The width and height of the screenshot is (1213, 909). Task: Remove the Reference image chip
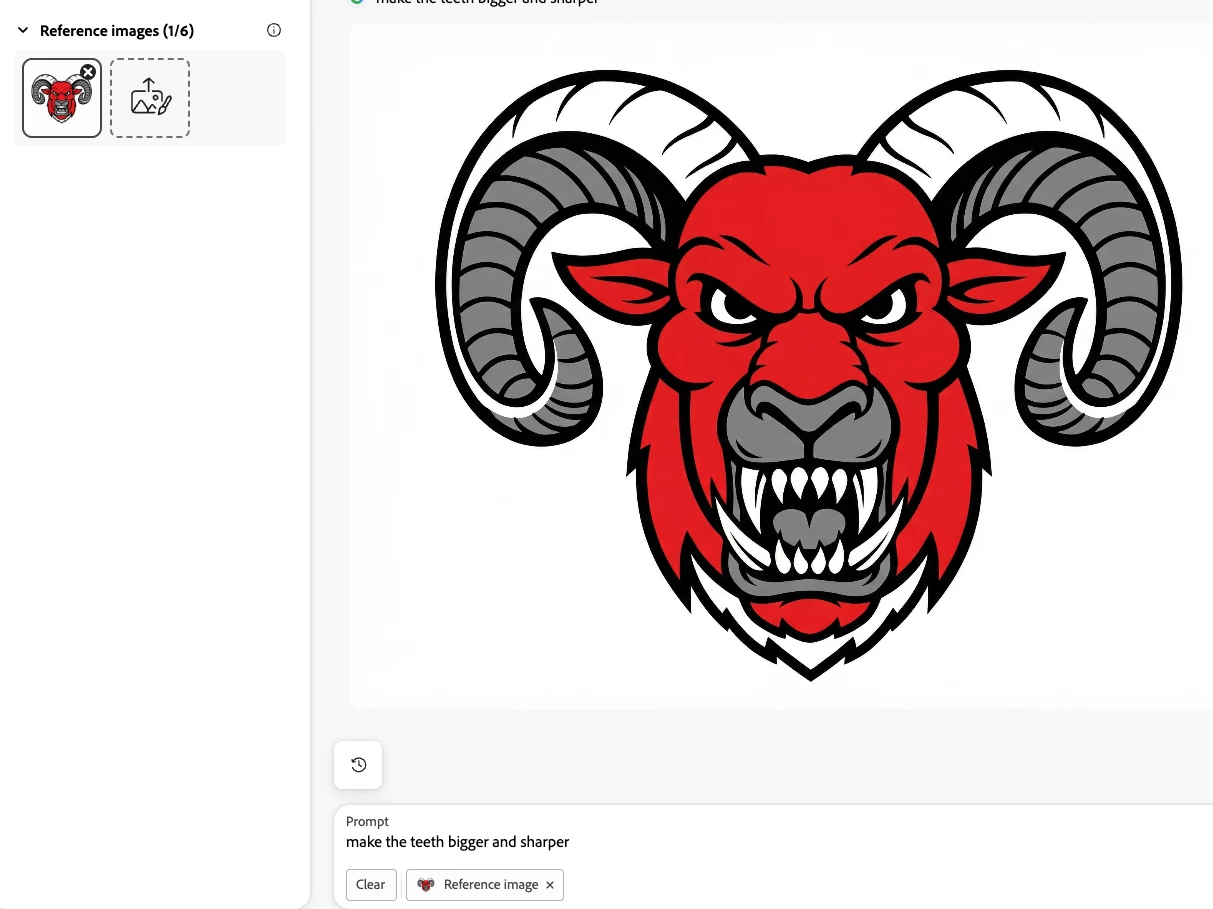pos(550,885)
